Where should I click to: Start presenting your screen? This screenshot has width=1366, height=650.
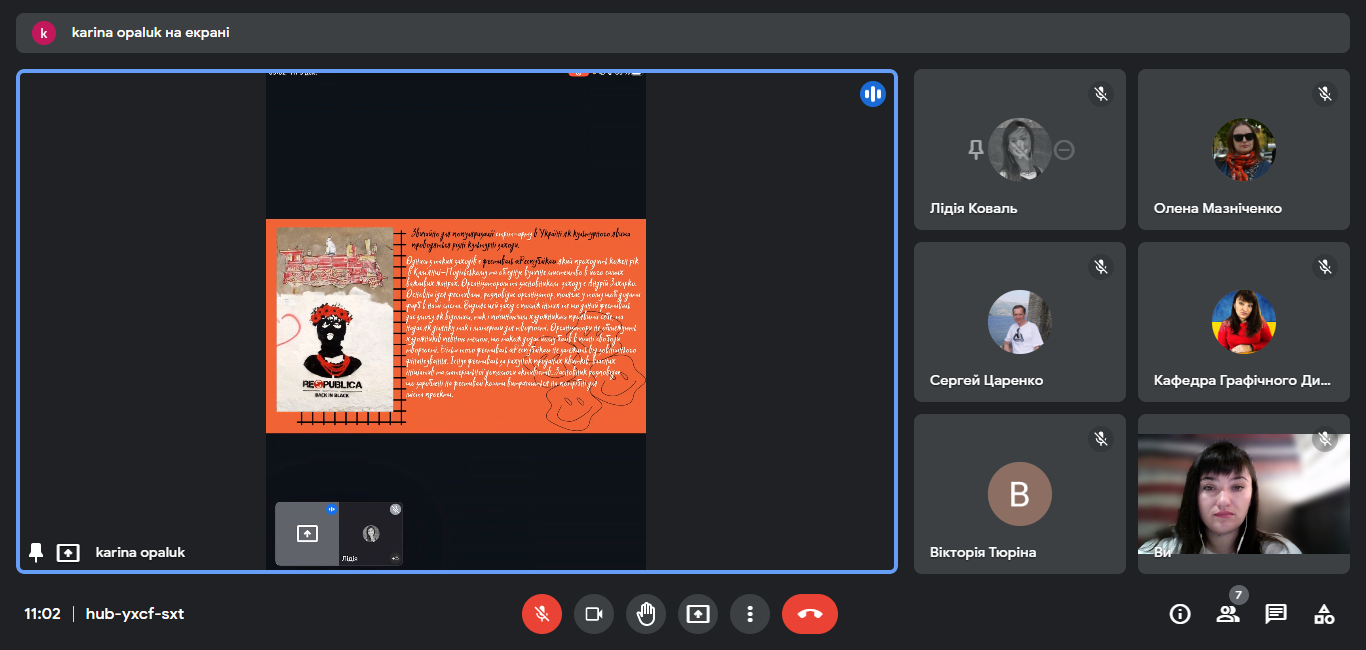(x=698, y=614)
